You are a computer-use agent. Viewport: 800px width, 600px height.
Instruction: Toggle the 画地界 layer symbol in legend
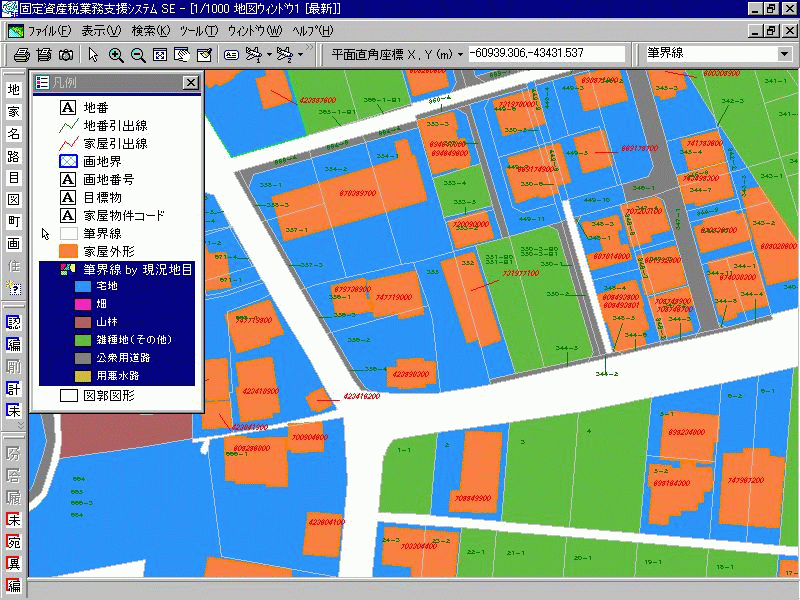coord(68,160)
